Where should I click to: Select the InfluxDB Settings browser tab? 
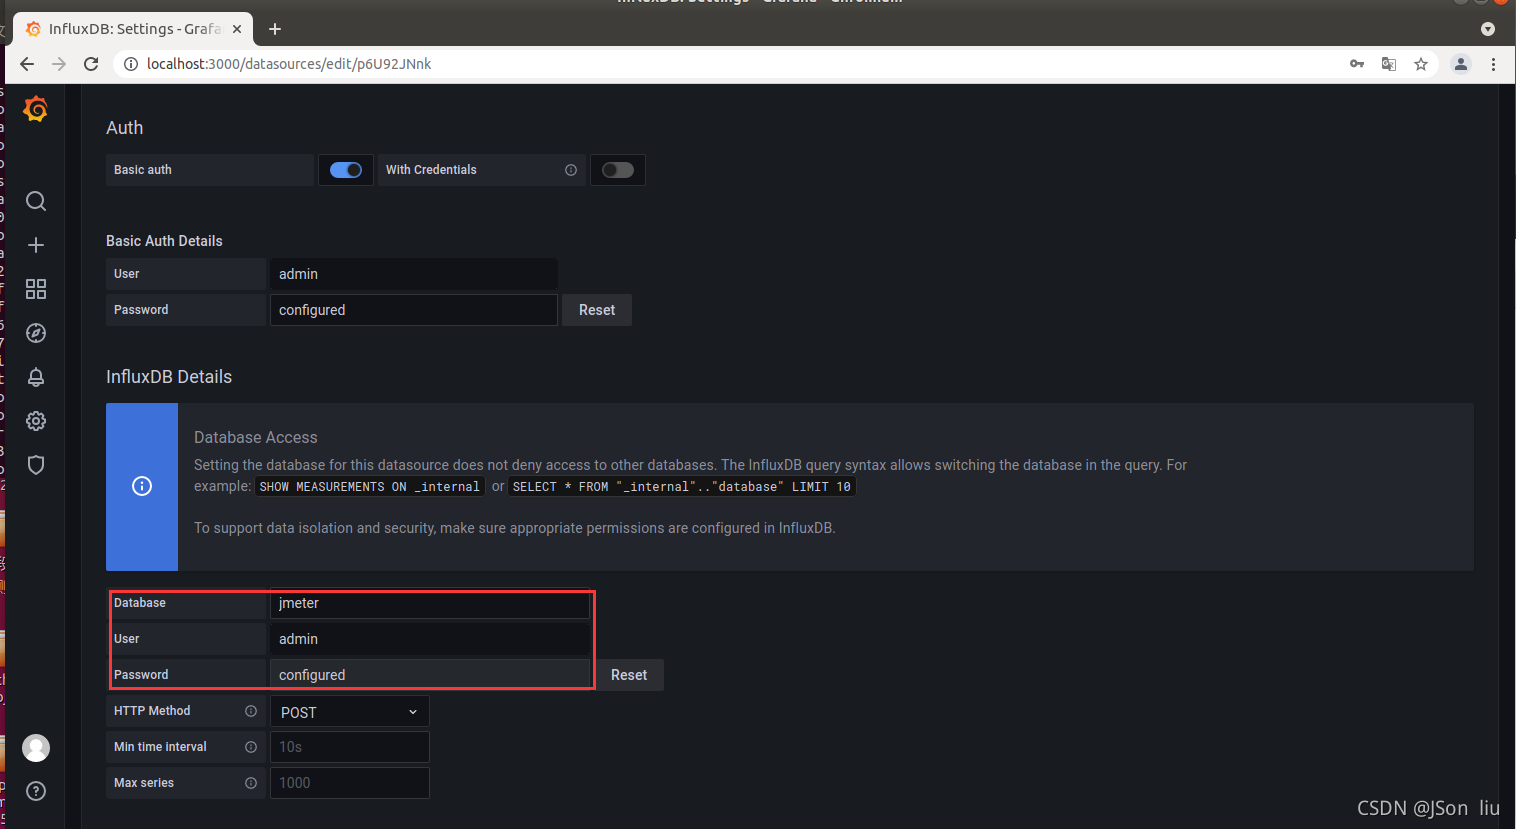pyautogui.click(x=133, y=29)
